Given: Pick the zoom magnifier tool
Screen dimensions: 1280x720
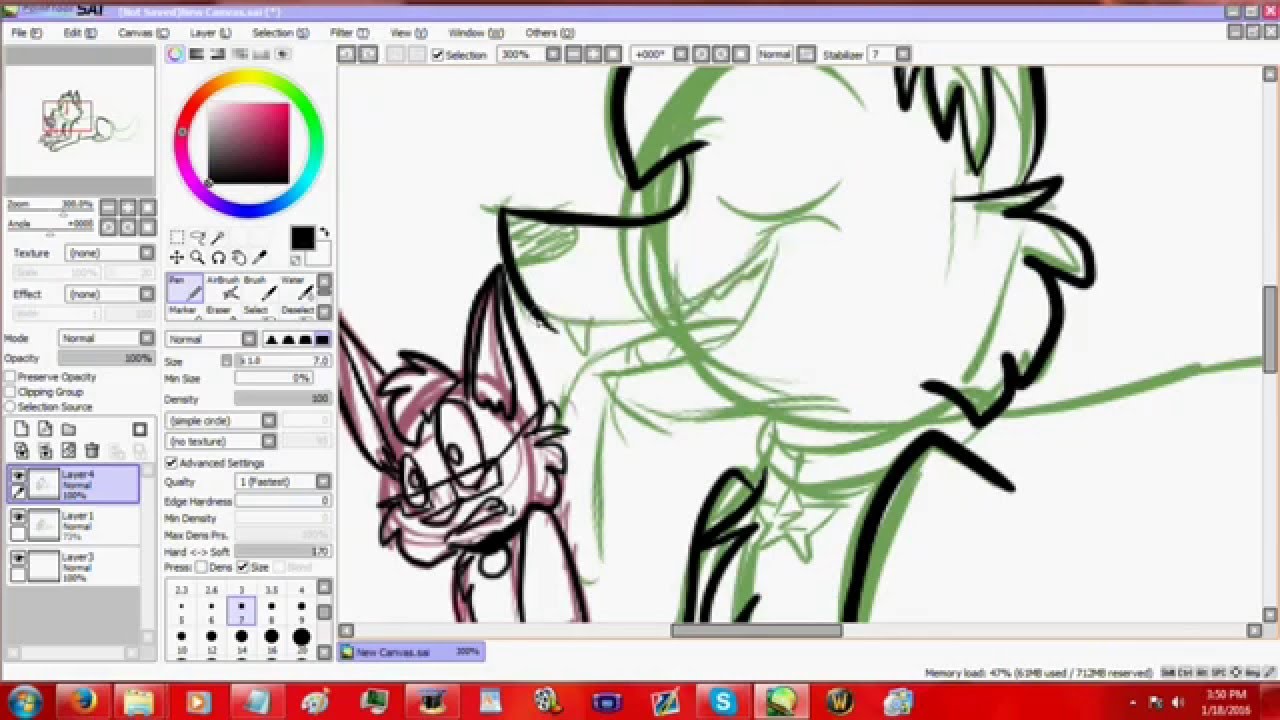Looking at the screenshot, I should click(198, 258).
